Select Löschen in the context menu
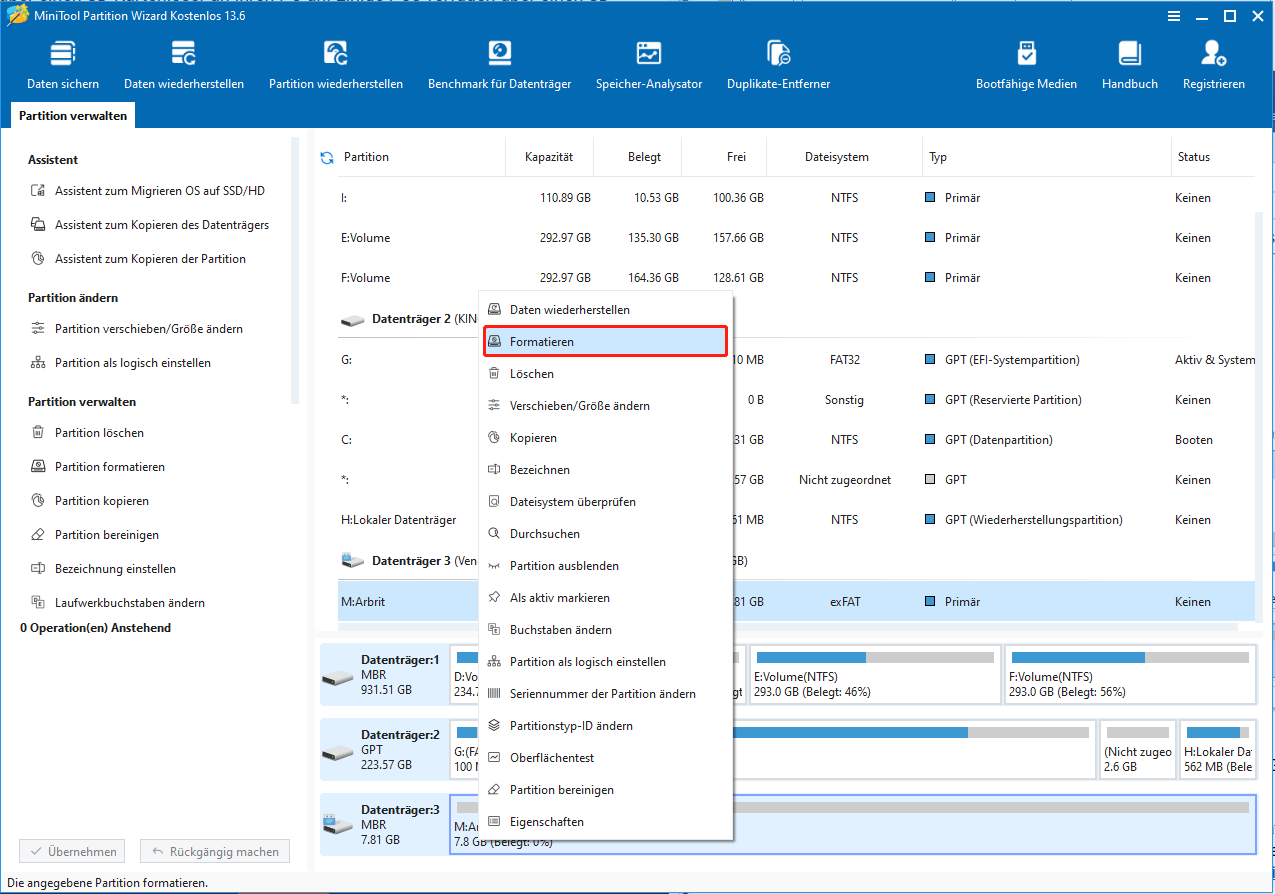The width and height of the screenshot is (1275, 894). pyautogui.click(x=606, y=374)
